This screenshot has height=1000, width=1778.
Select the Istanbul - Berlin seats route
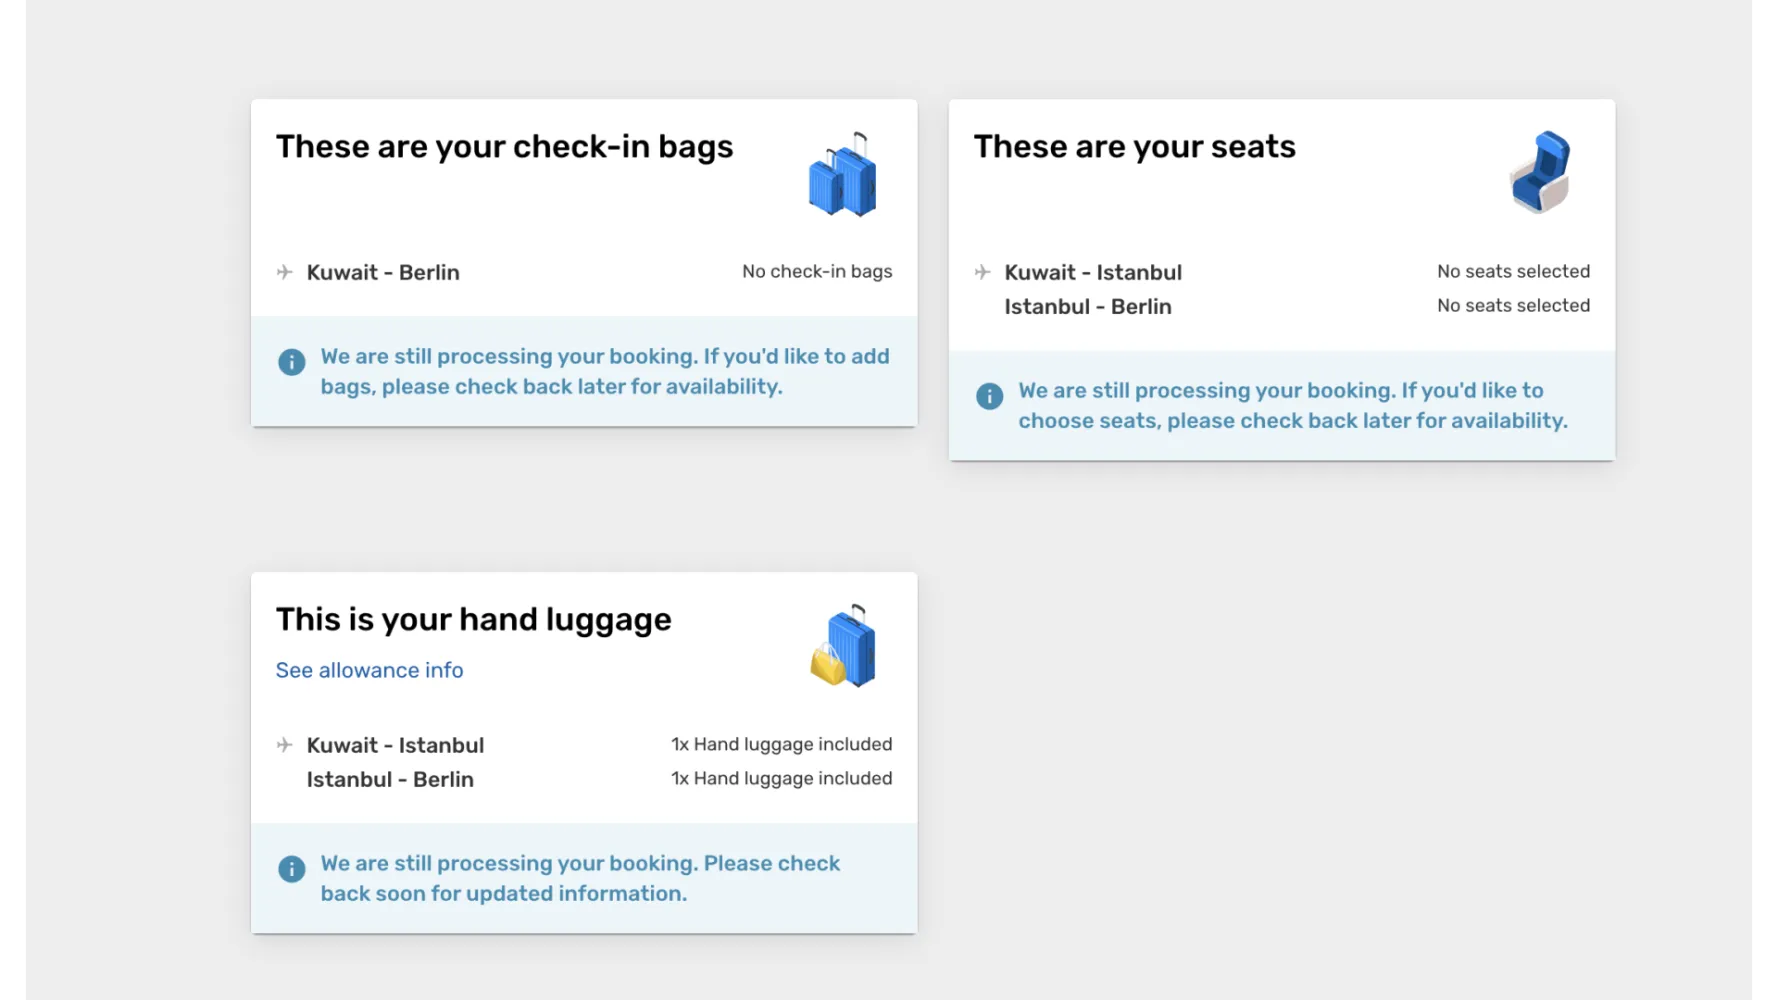pyautogui.click(x=1088, y=306)
